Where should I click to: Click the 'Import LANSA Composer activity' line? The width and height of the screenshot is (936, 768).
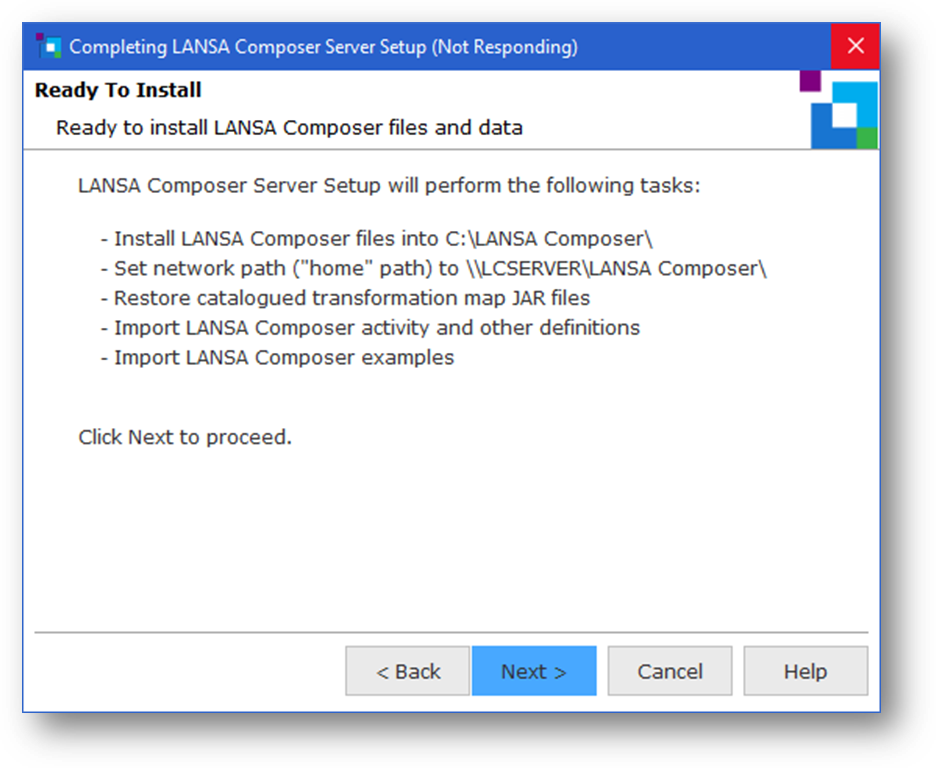370,328
